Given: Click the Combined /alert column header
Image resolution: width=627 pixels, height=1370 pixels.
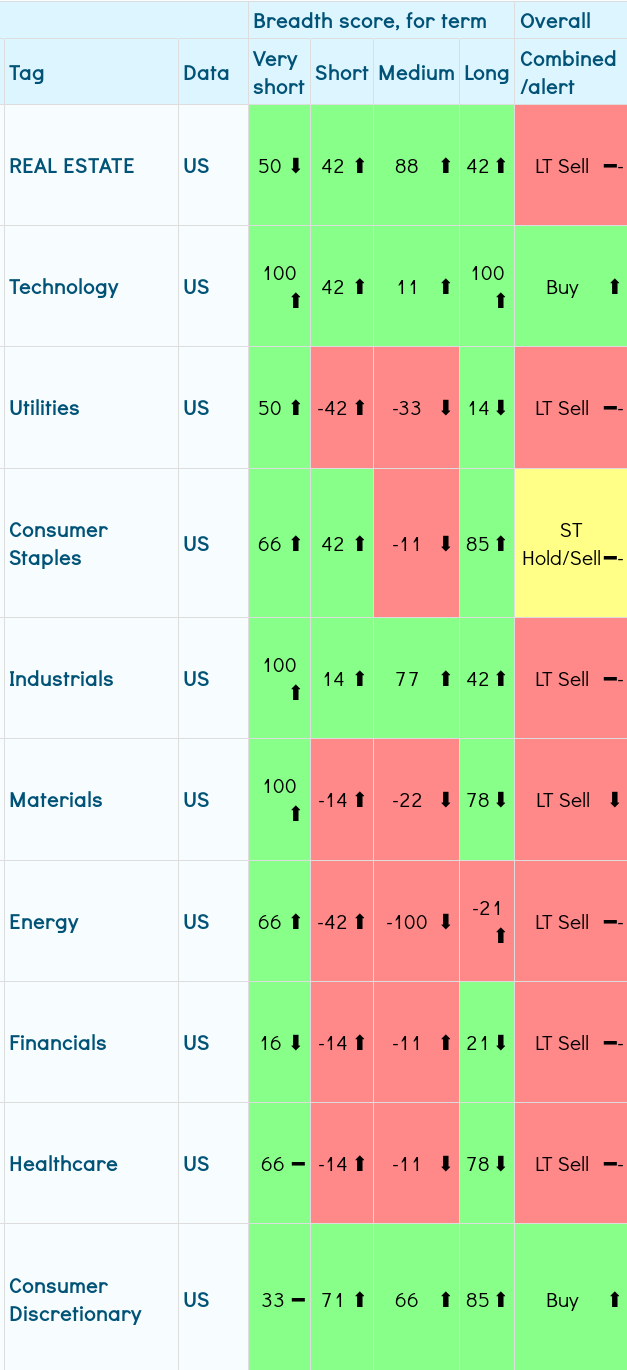Looking at the screenshot, I should (567, 73).
